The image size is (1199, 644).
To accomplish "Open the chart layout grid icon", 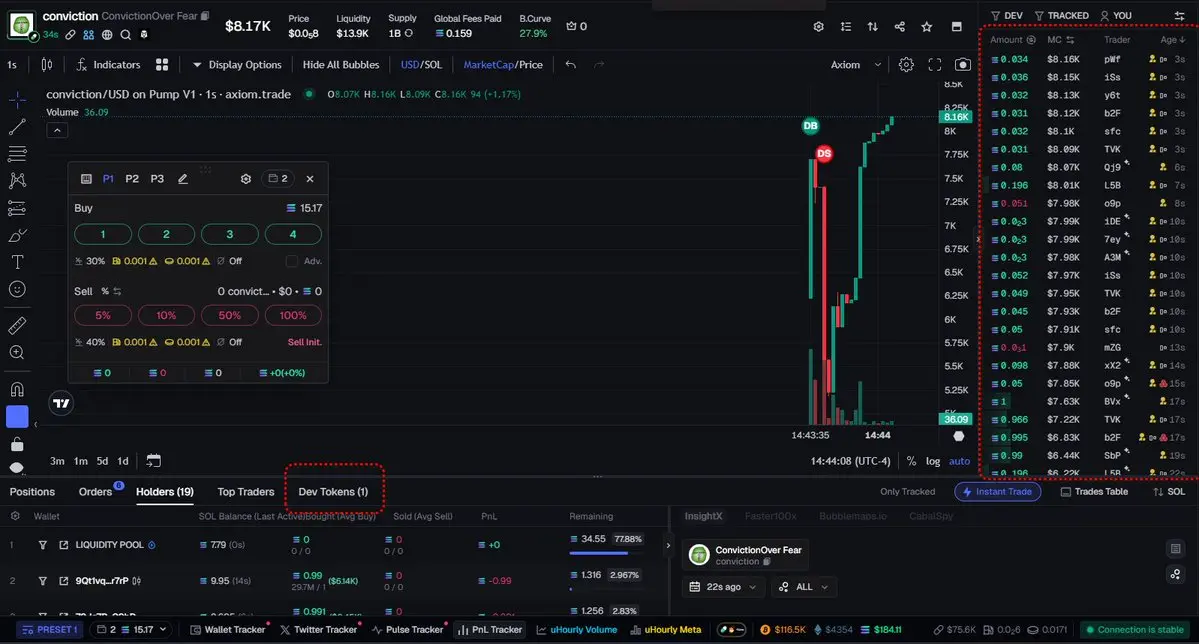I will [162, 65].
